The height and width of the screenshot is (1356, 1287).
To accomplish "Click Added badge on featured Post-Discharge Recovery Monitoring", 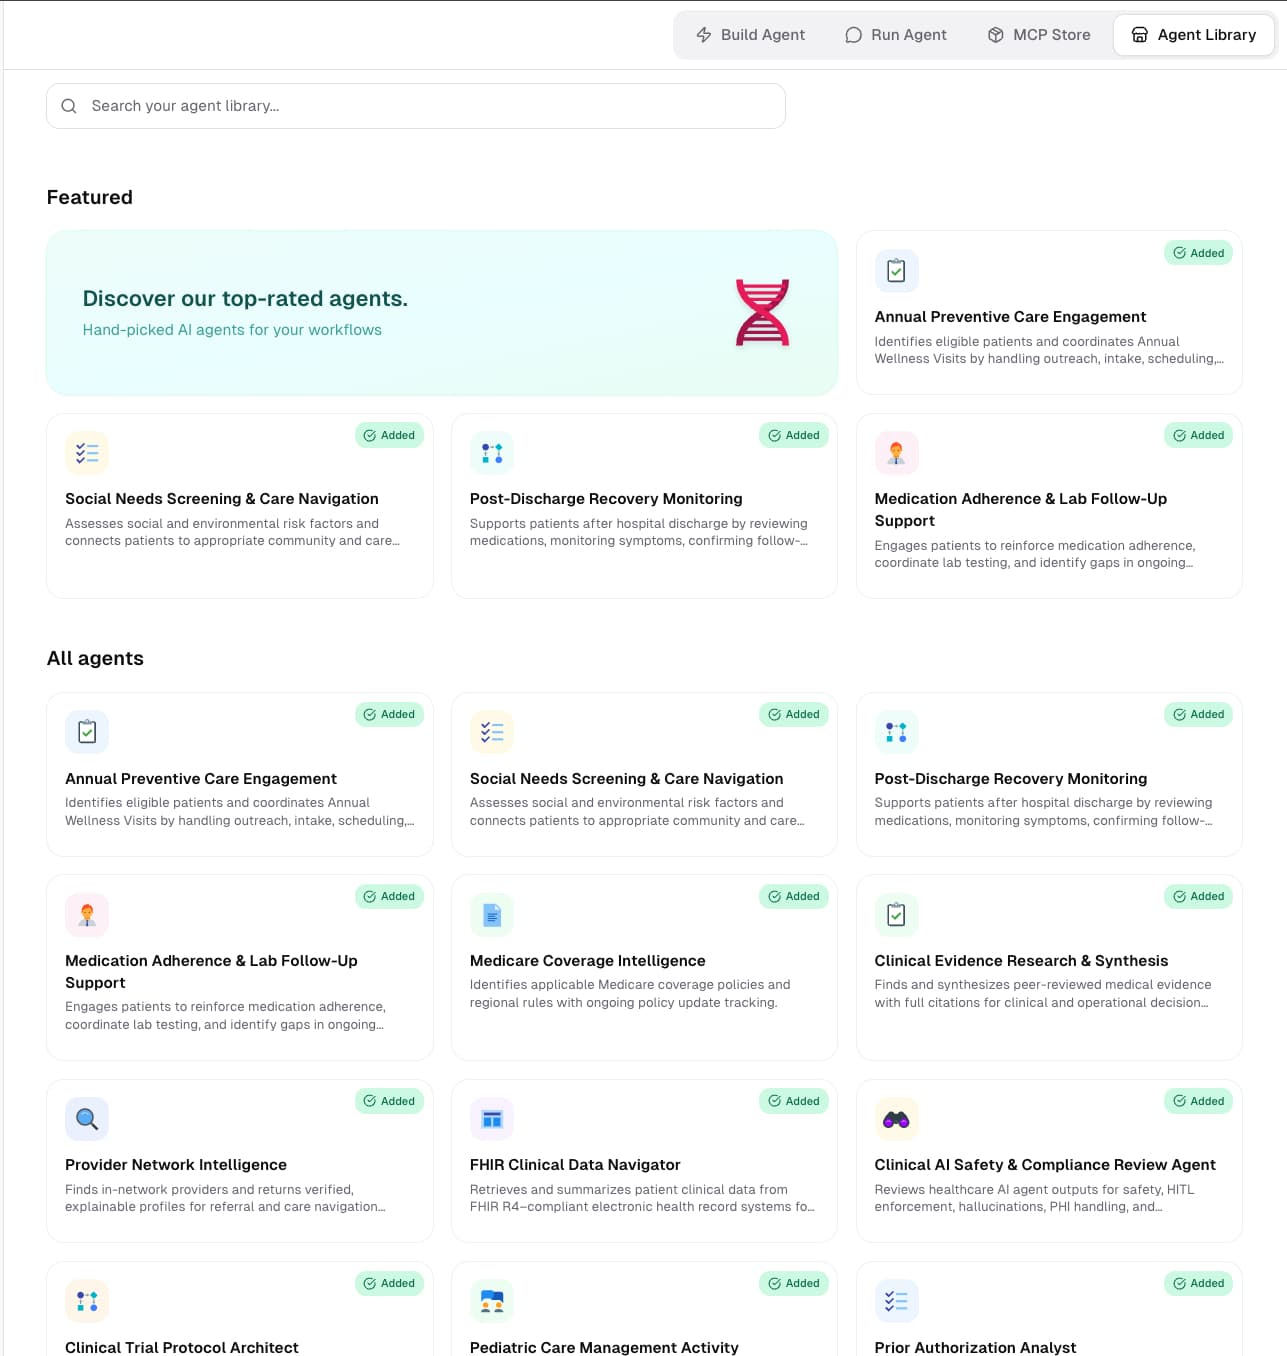I will coord(794,435).
